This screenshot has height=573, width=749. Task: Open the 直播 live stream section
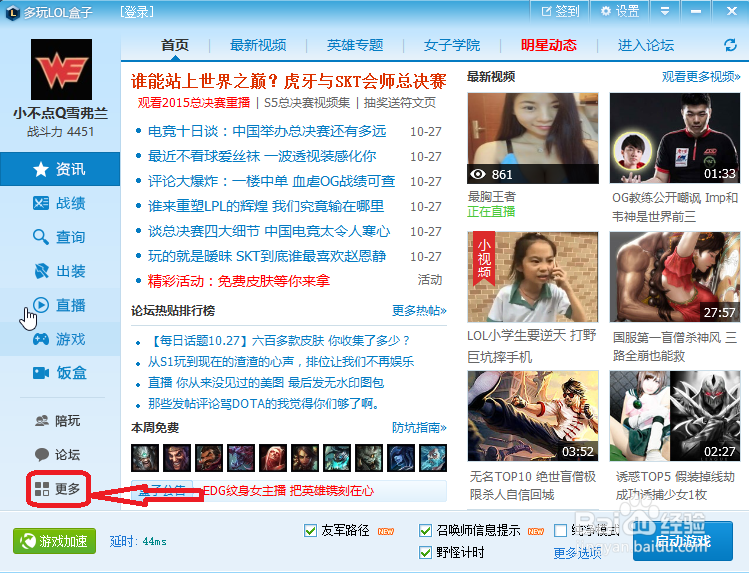pos(60,305)
